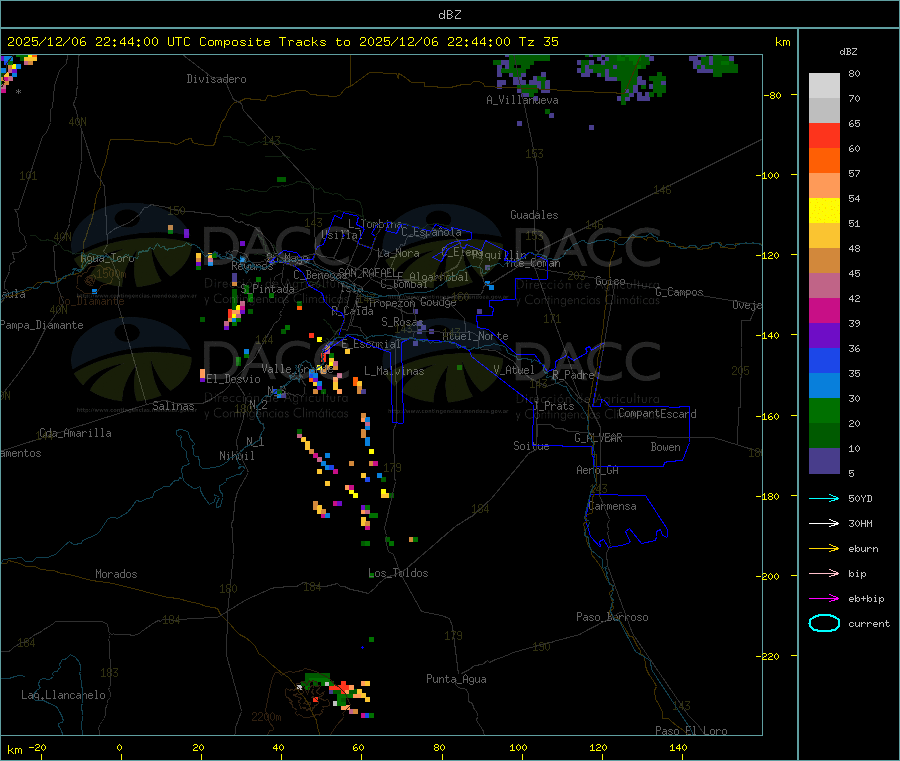Click the Pampa_Diamante map label
The image size is (900, 761).
[41, 325]
